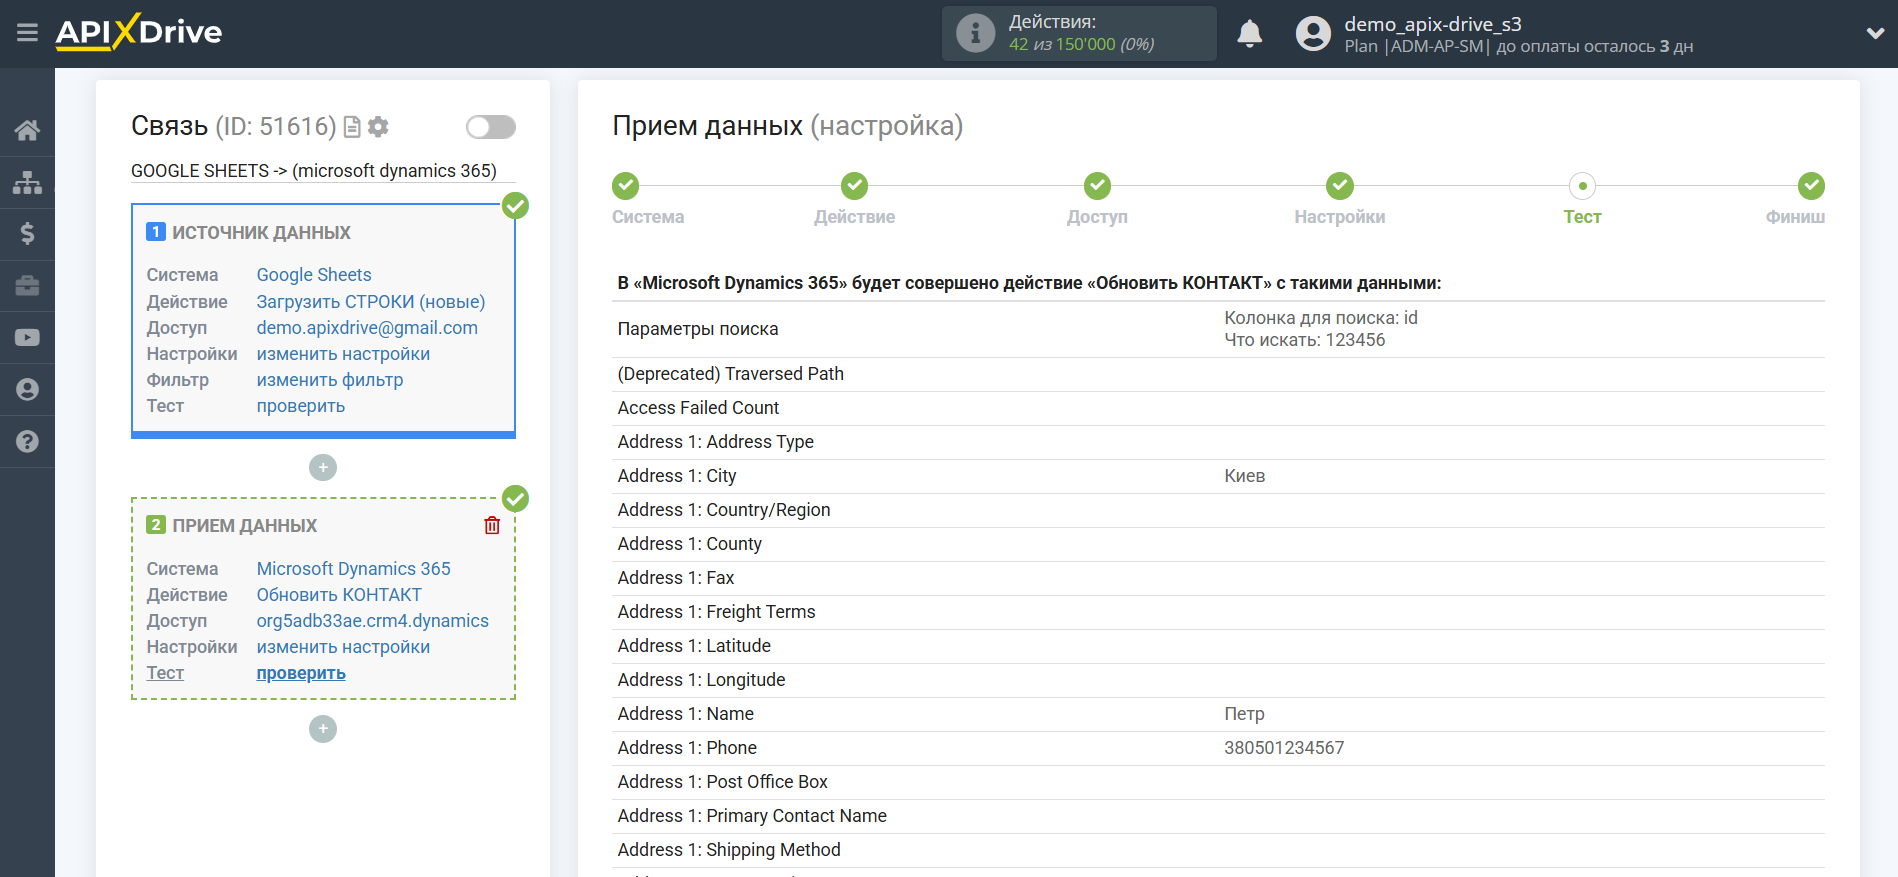Go to Home in sidebar

[x=27, y=130]
